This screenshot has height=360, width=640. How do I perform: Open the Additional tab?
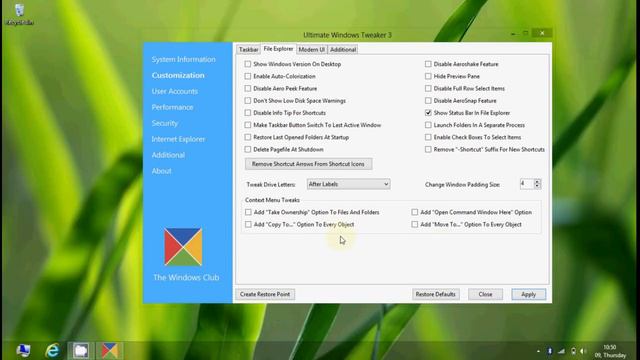pos(343,49)
